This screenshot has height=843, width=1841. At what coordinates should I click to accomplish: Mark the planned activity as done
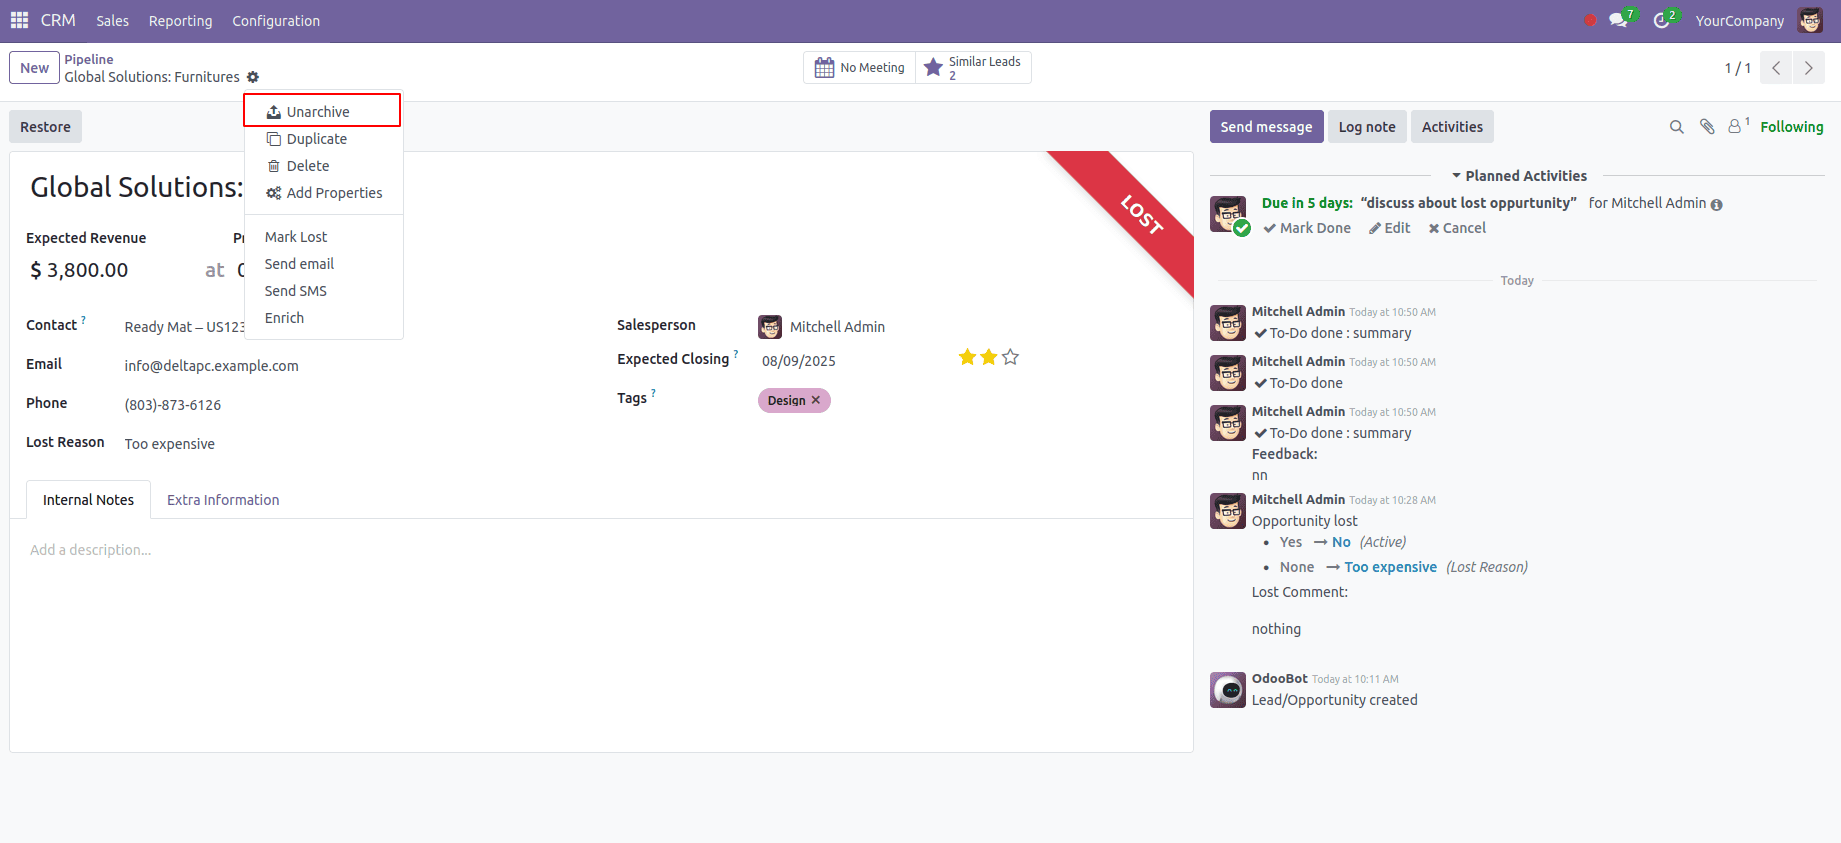click(x=1307, y=228)
